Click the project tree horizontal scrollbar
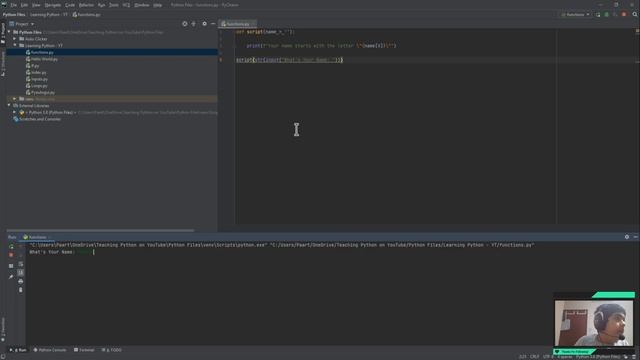Image resolution: width=640 pixels, height=360 pixels. (100, 231)
